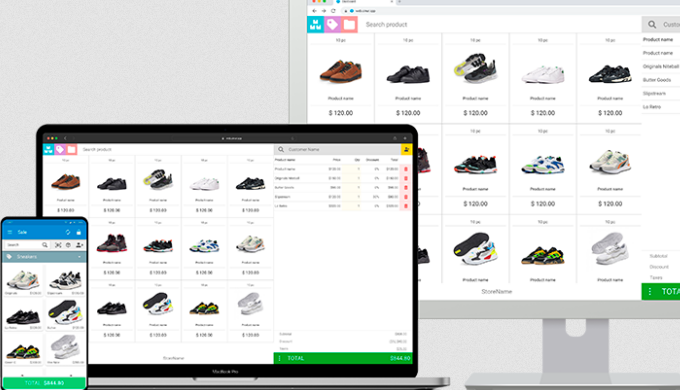Click Originals Niteball in monitor cart list
The width and height of the screenshot is (680, 390).
pos(660,66)
